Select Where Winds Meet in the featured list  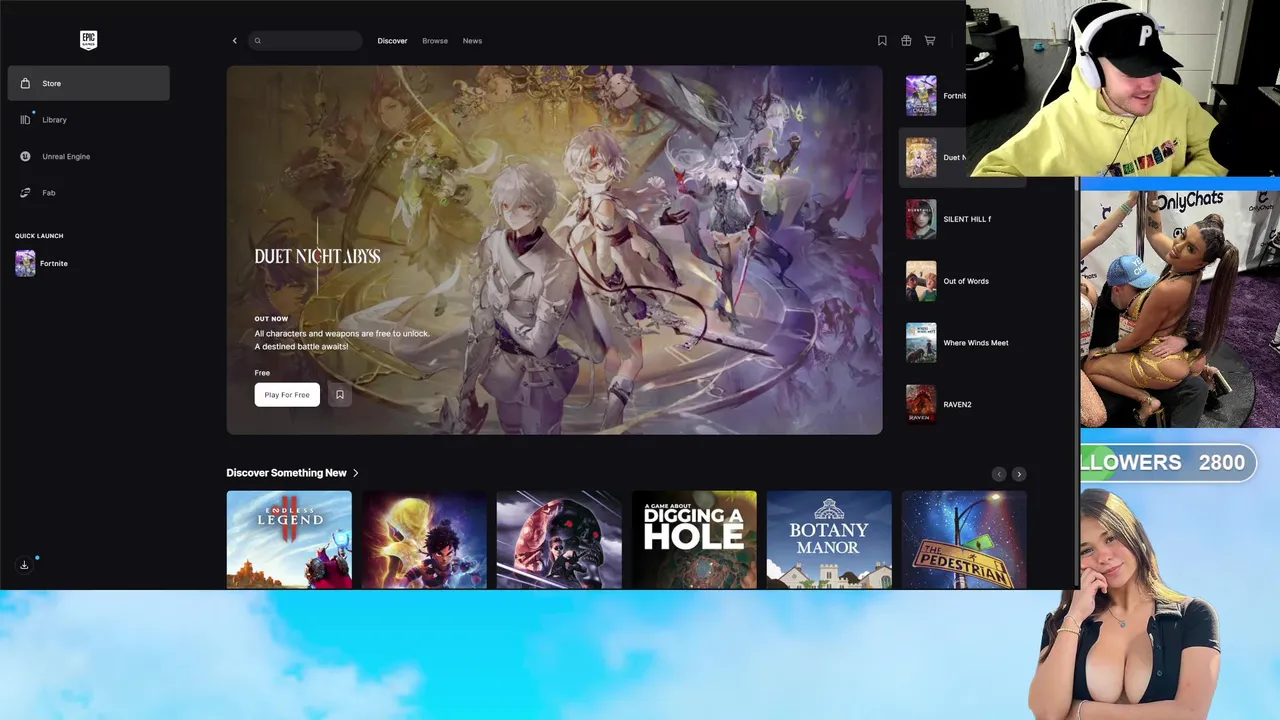(962, 343)
